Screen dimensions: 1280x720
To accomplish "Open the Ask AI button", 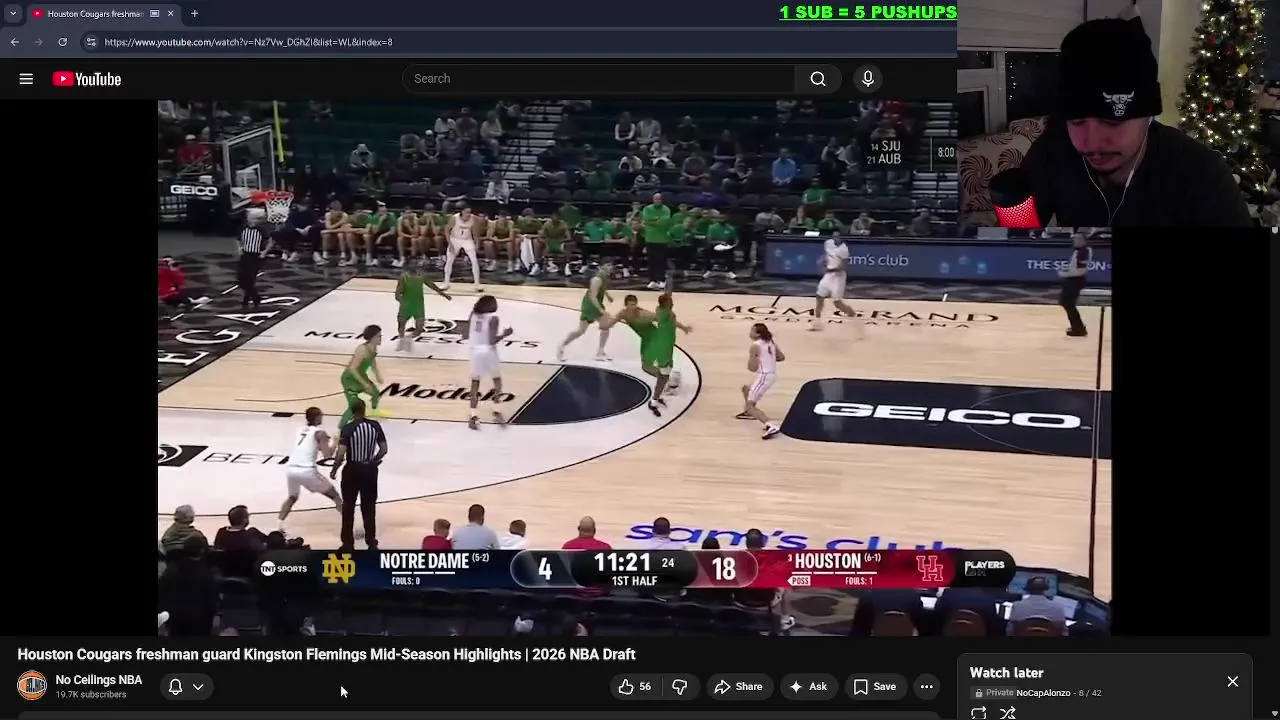I will tap(808, 686).
